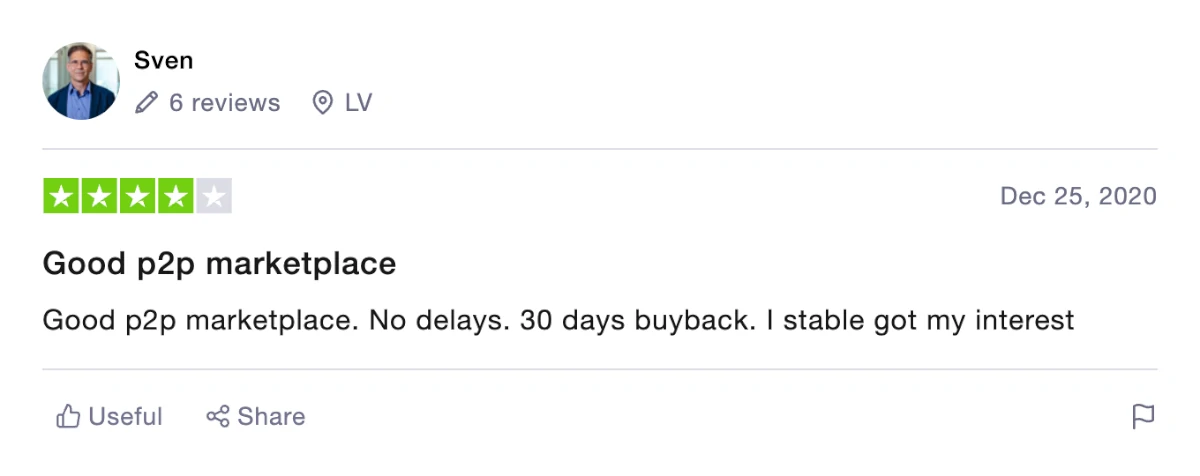Report the review with the flag icon

pos(1143,417)
